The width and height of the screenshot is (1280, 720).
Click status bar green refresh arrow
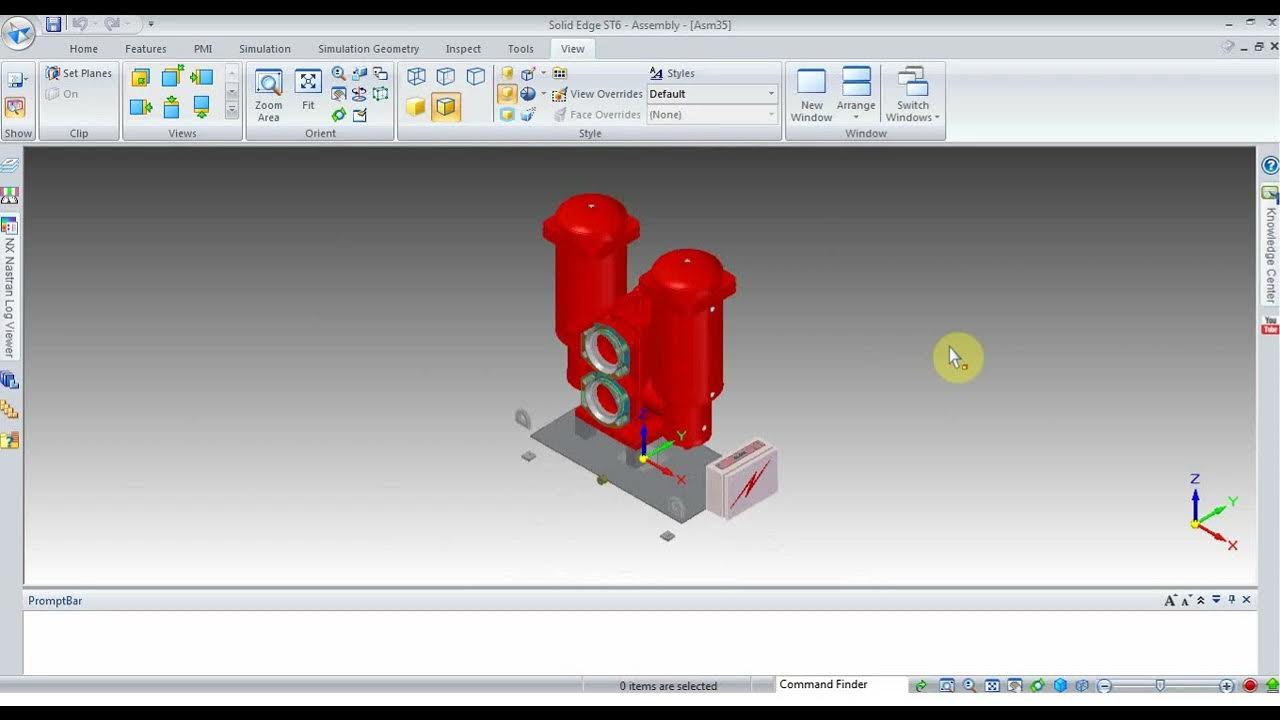click(x=921, y=686)
